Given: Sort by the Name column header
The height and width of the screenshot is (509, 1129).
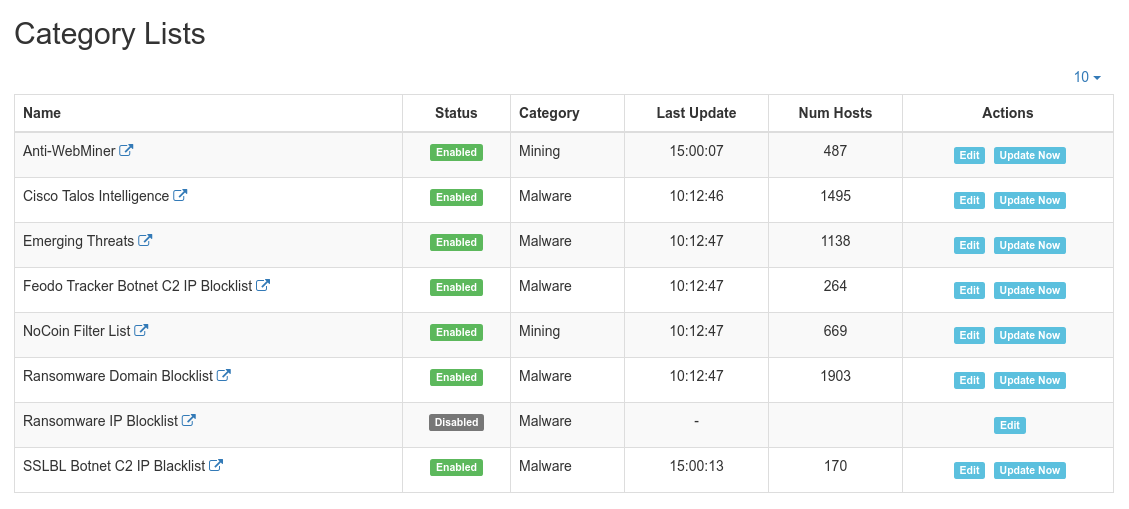Looking at the screenshot, I should pos(42,113).
